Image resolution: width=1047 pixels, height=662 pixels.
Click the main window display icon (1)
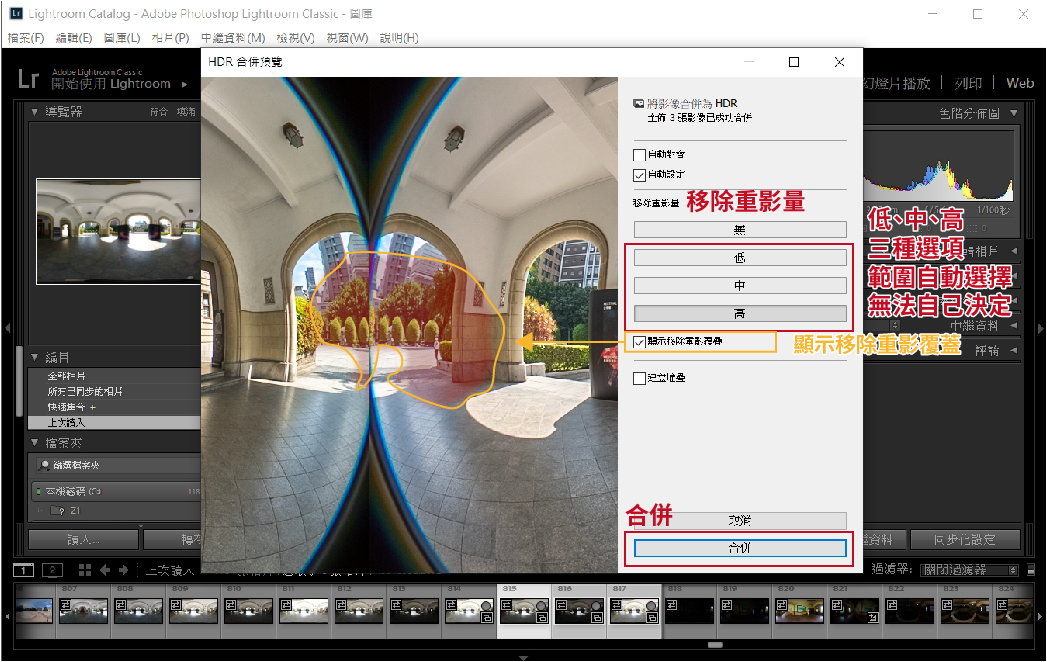[x=22, y=570]
